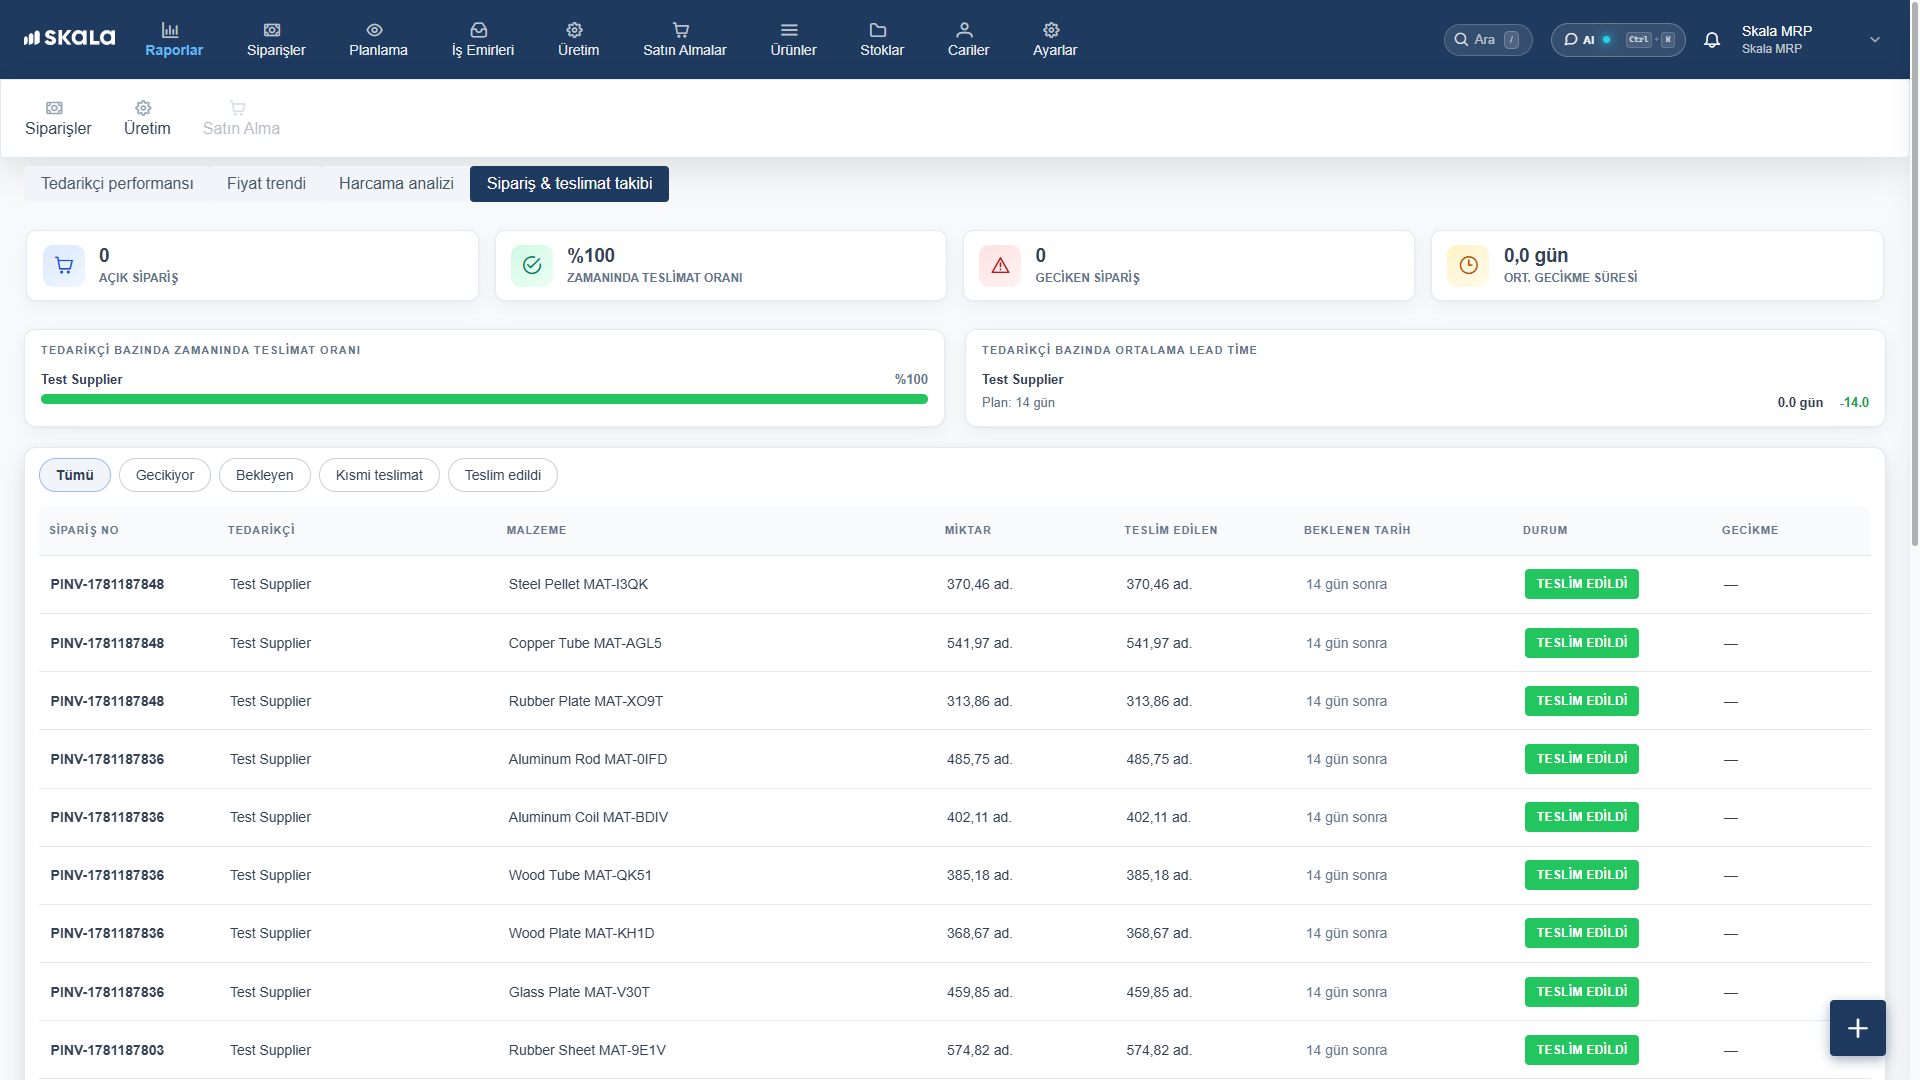Select the Teslim edildi filter chip

click(503, 475)
